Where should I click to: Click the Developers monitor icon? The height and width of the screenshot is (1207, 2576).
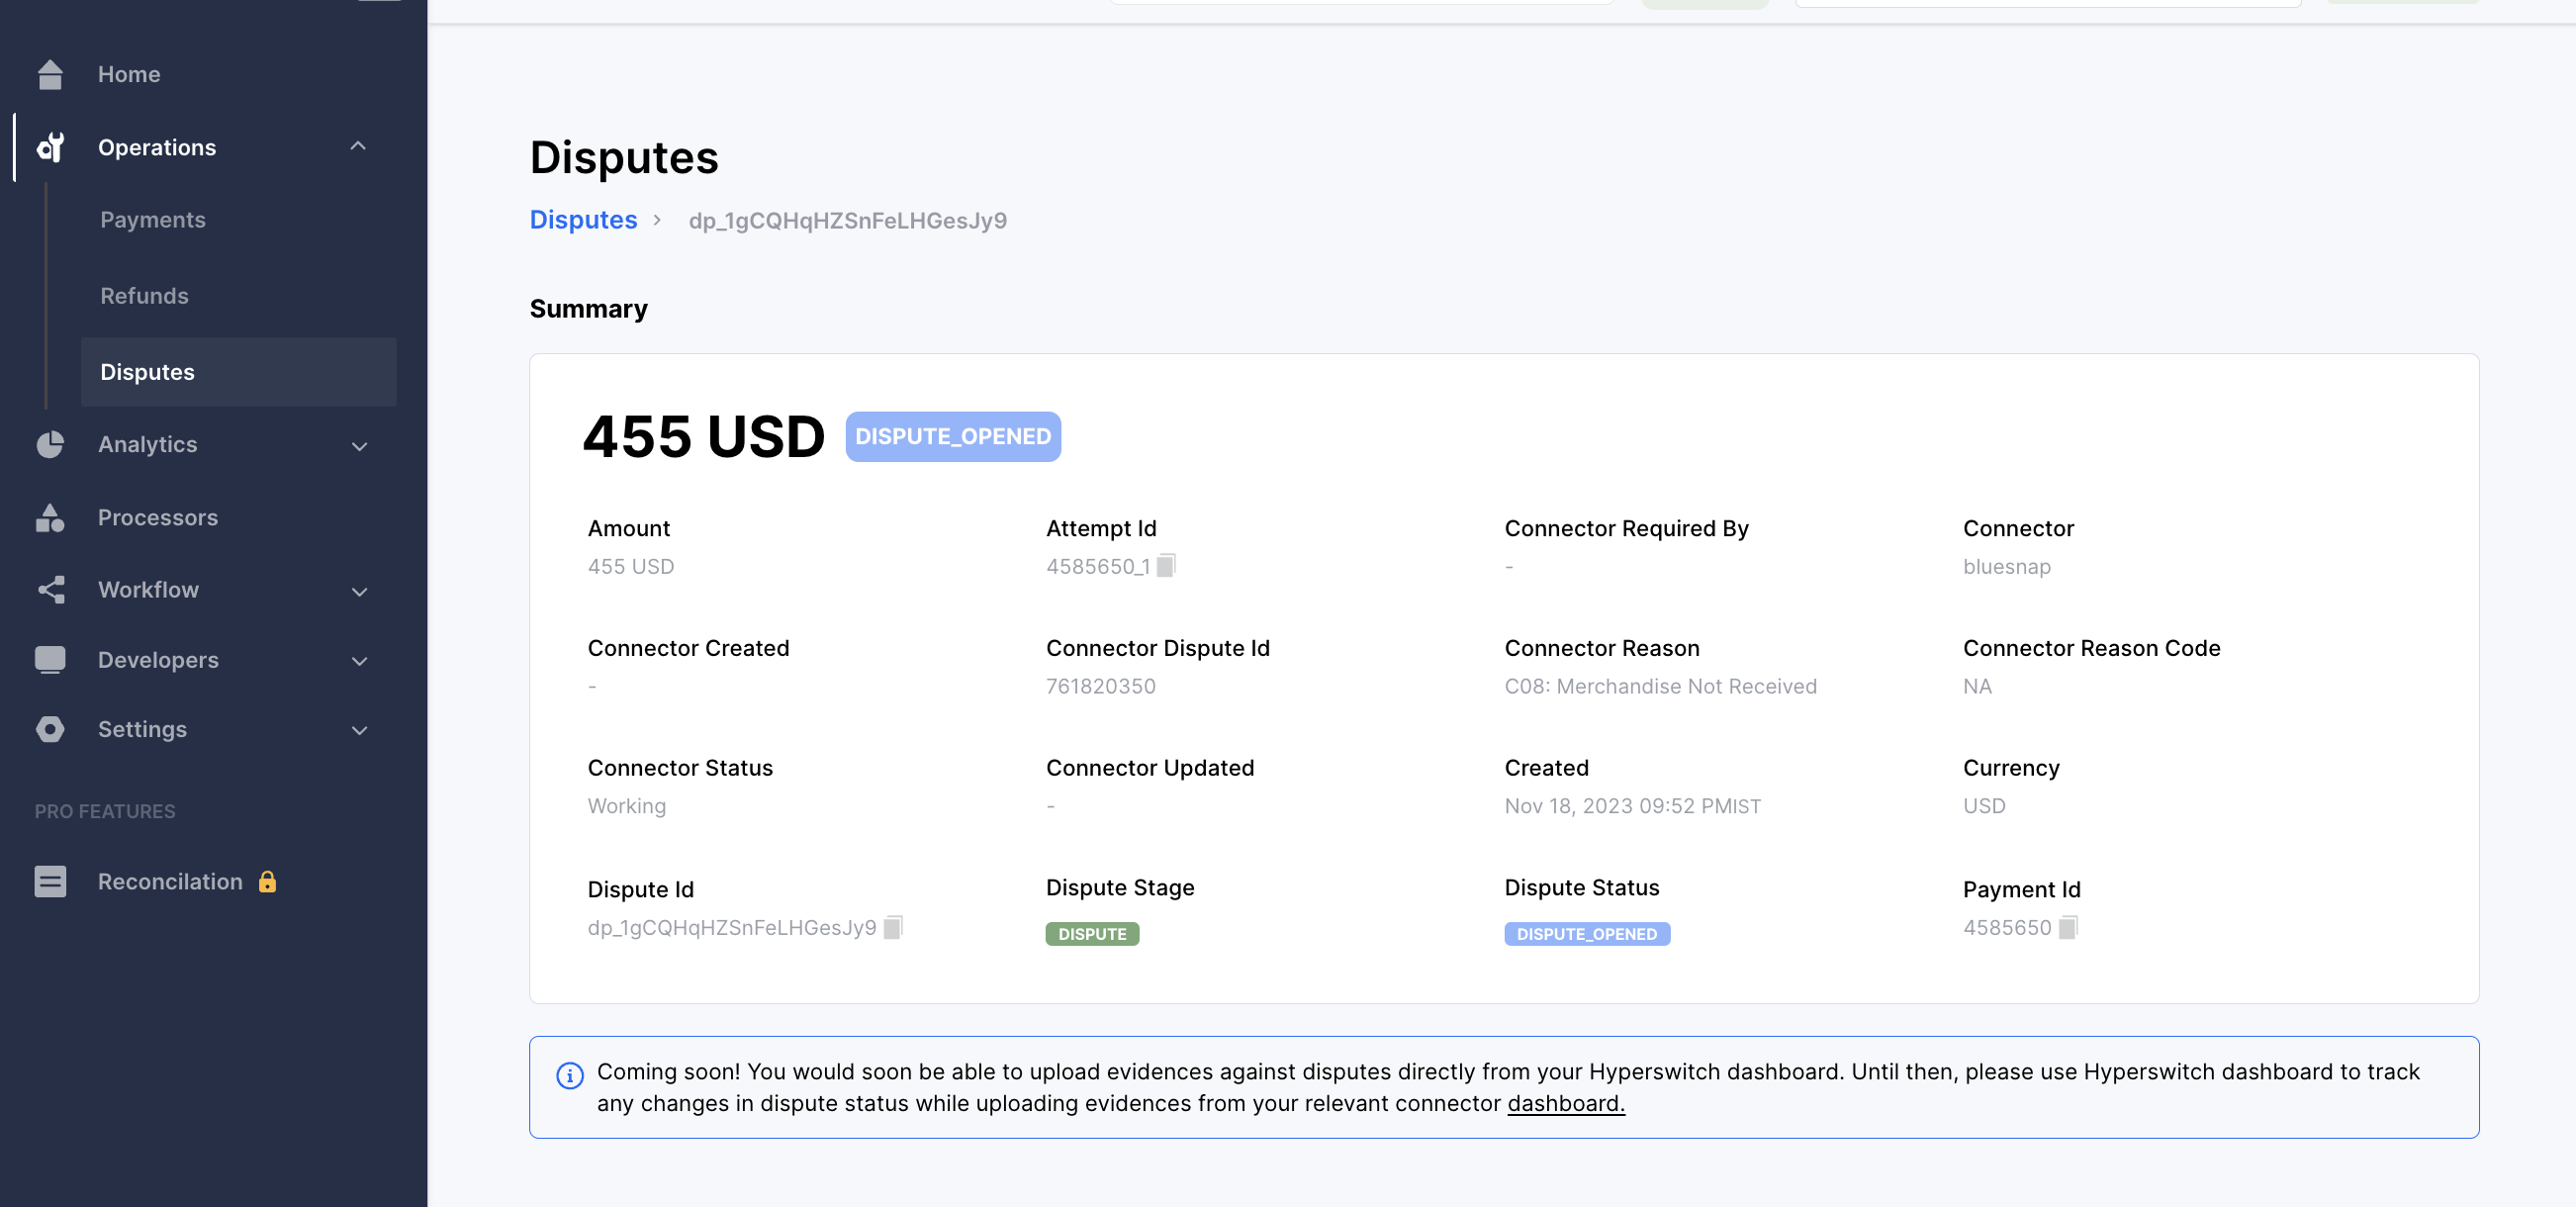click(x=50, y=660)
